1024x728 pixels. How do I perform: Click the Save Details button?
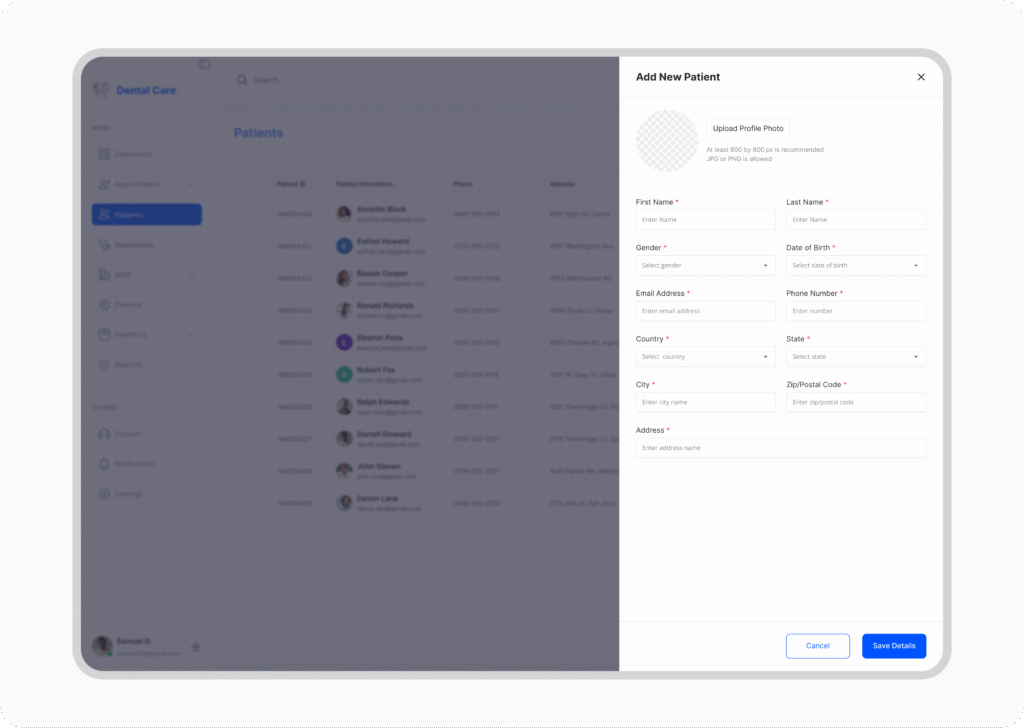pos(893,646)
